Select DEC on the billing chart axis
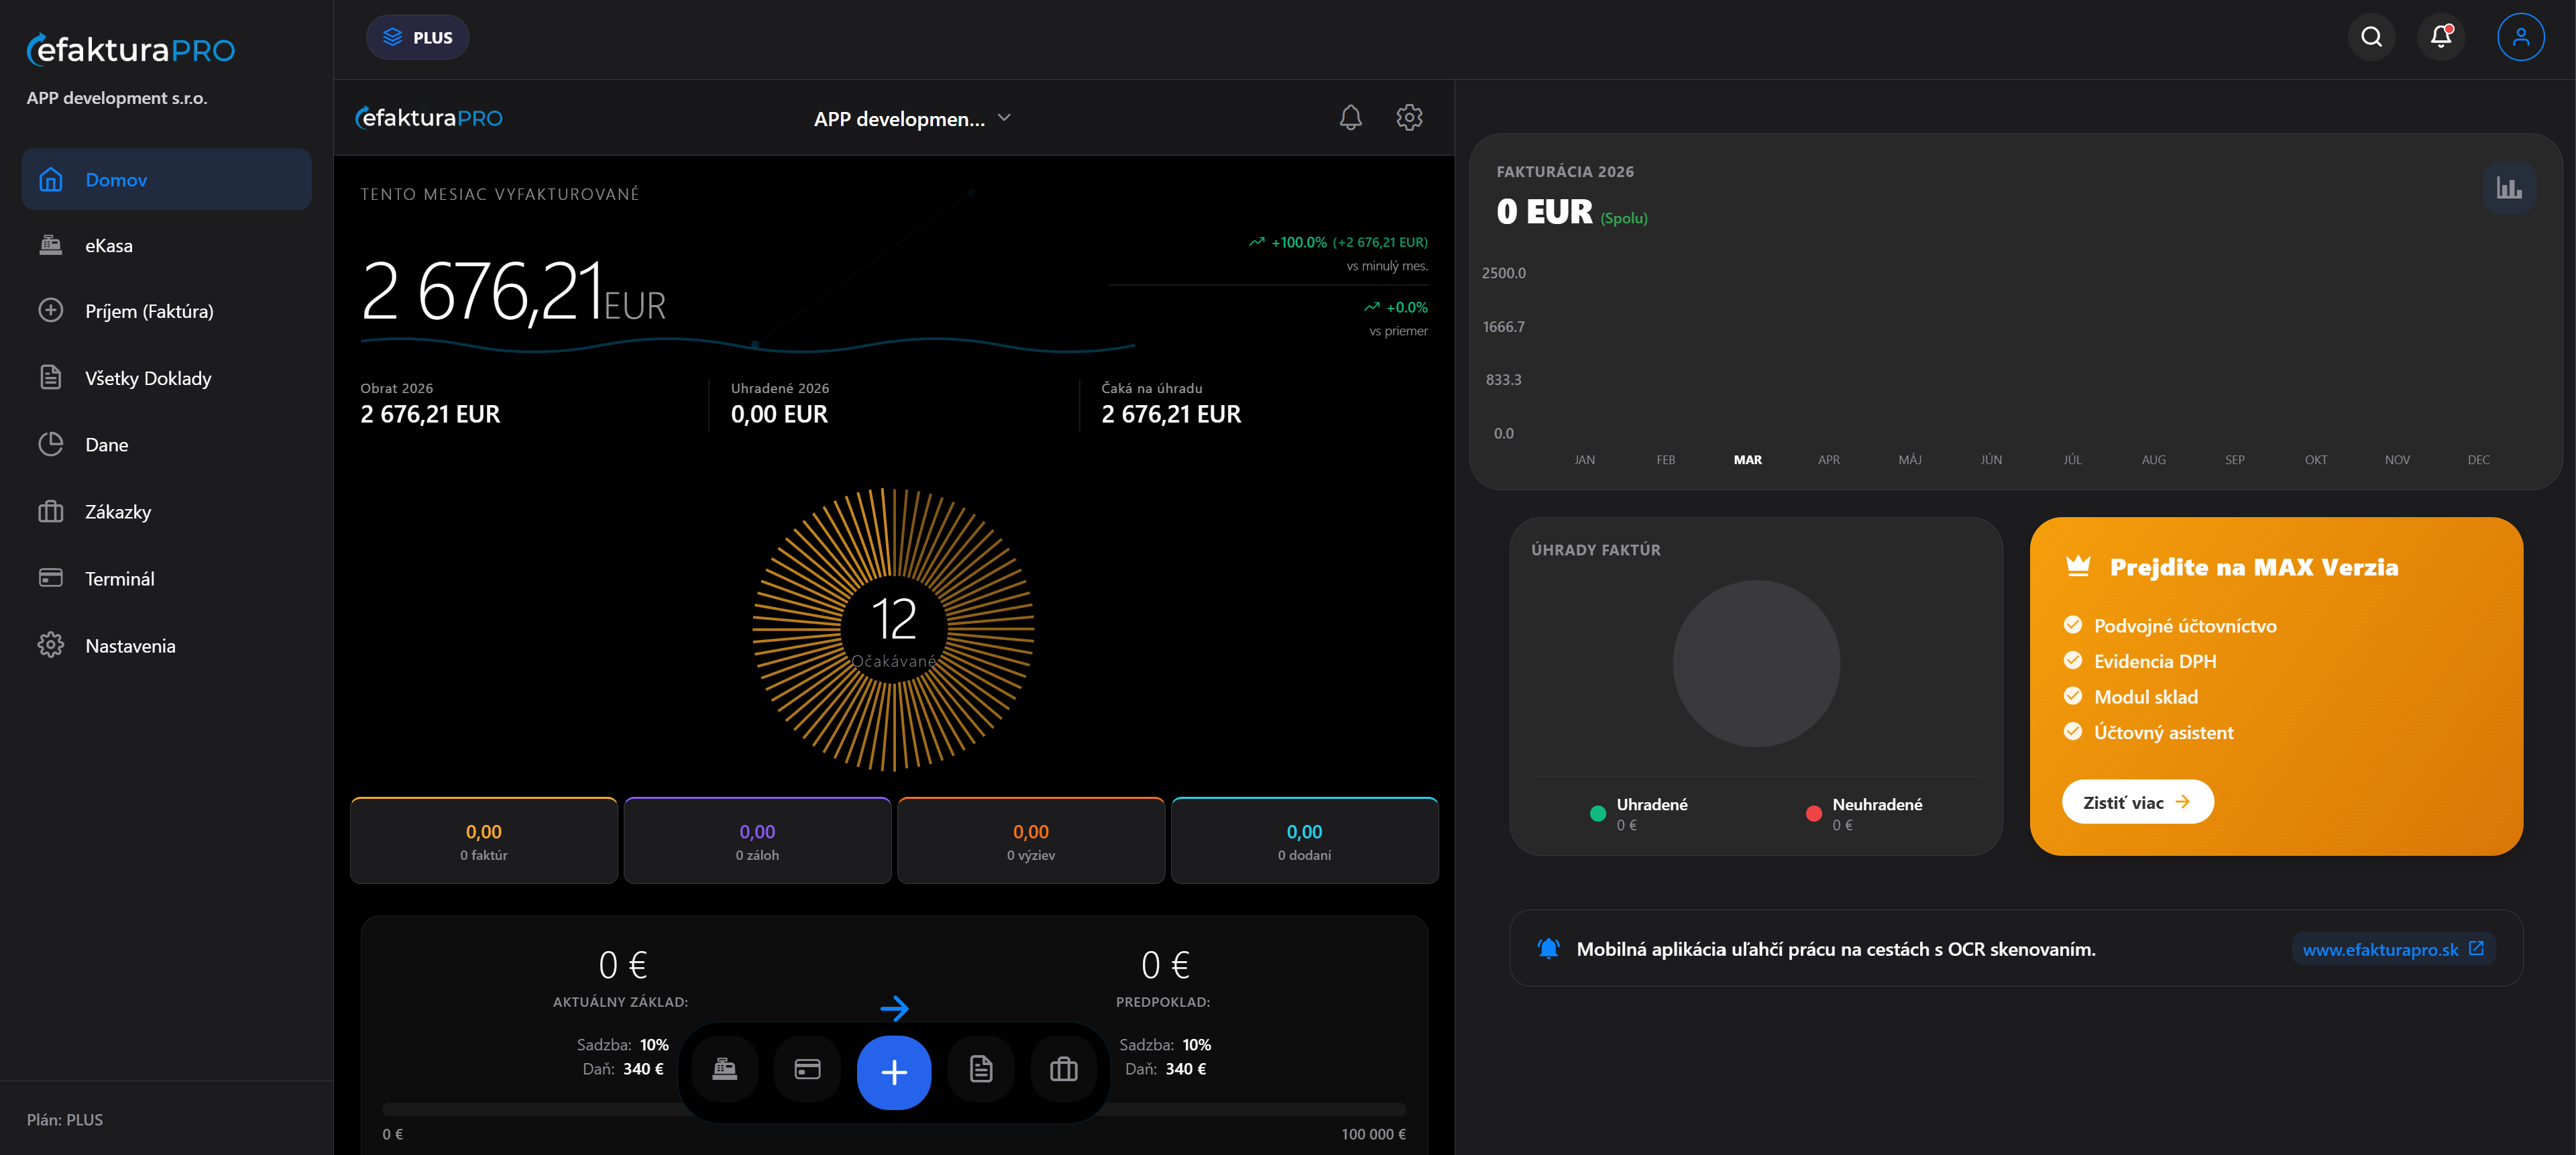 coord(2478,460)
